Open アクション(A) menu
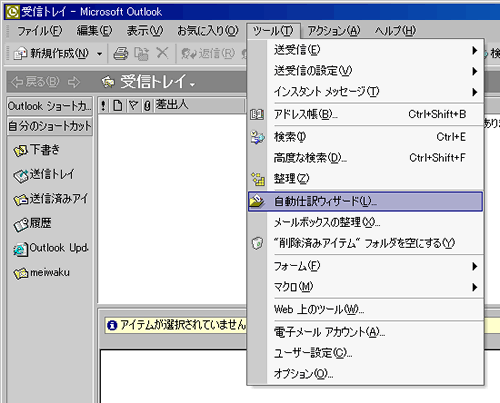Viewport: 500px width, 403px height. pyautogui.click(x=334, y=31)
